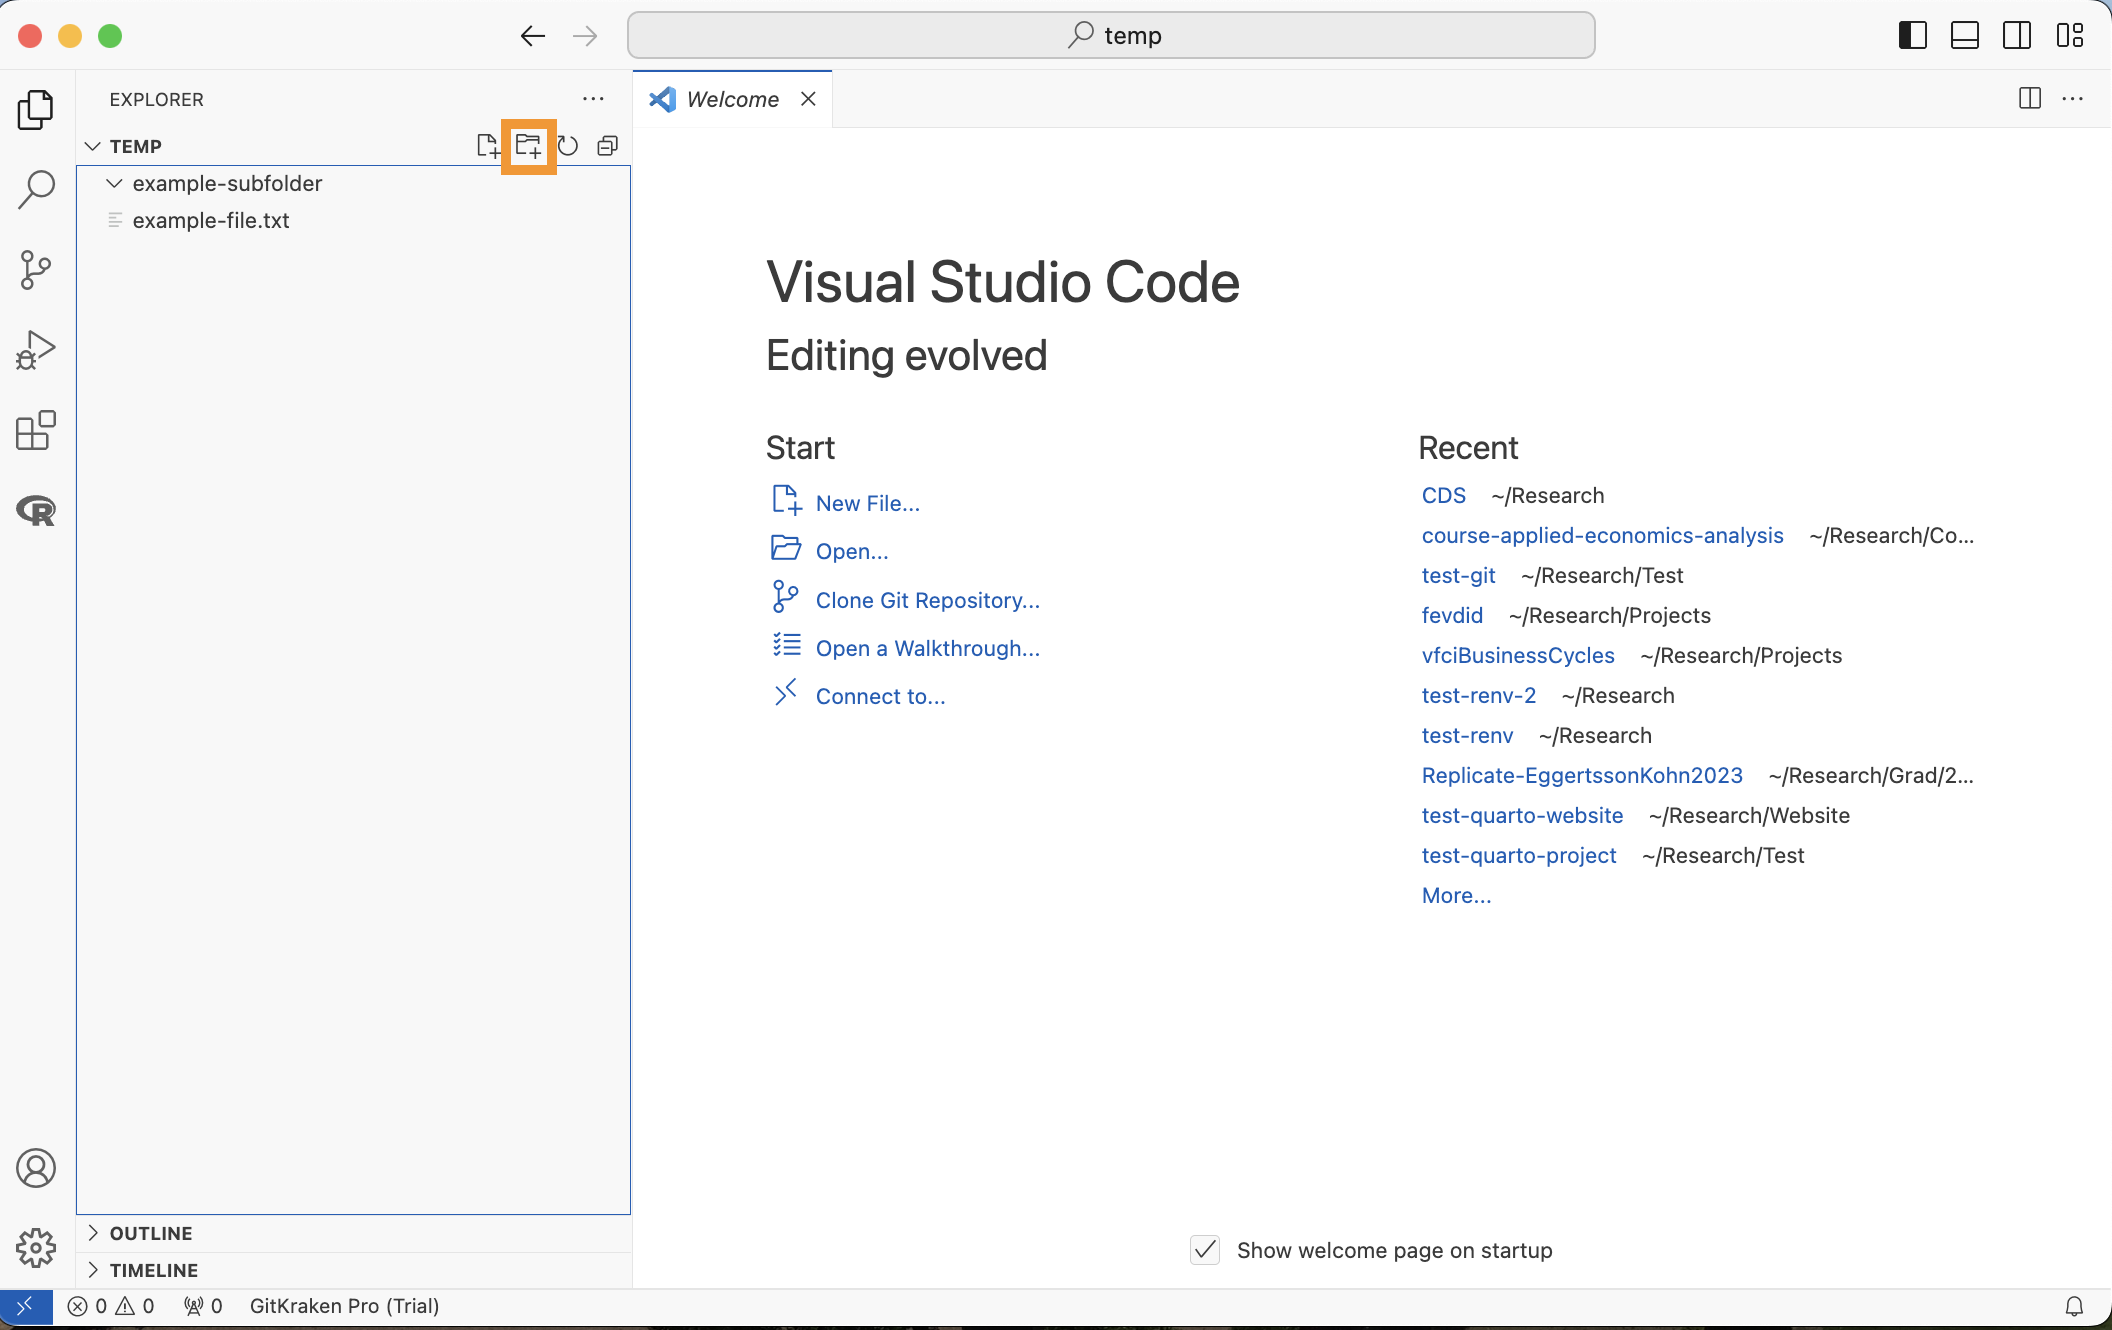Click the Clone Git Repository link

(x=927, y=600)
